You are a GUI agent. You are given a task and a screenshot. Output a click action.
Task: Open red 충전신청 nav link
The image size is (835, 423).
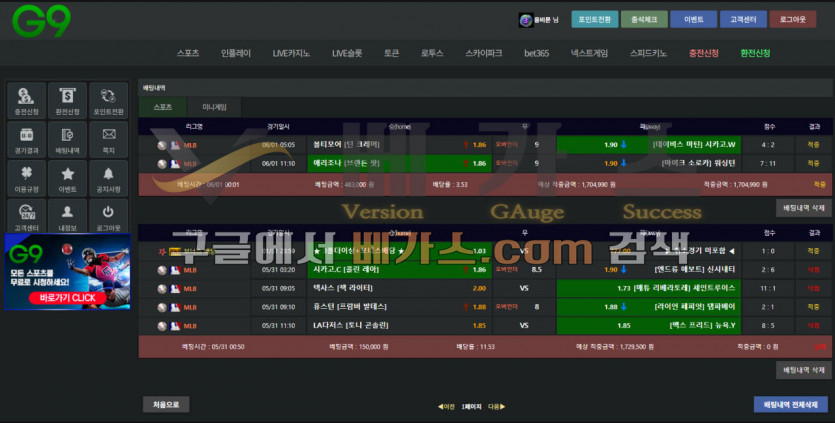click(703, 53)
